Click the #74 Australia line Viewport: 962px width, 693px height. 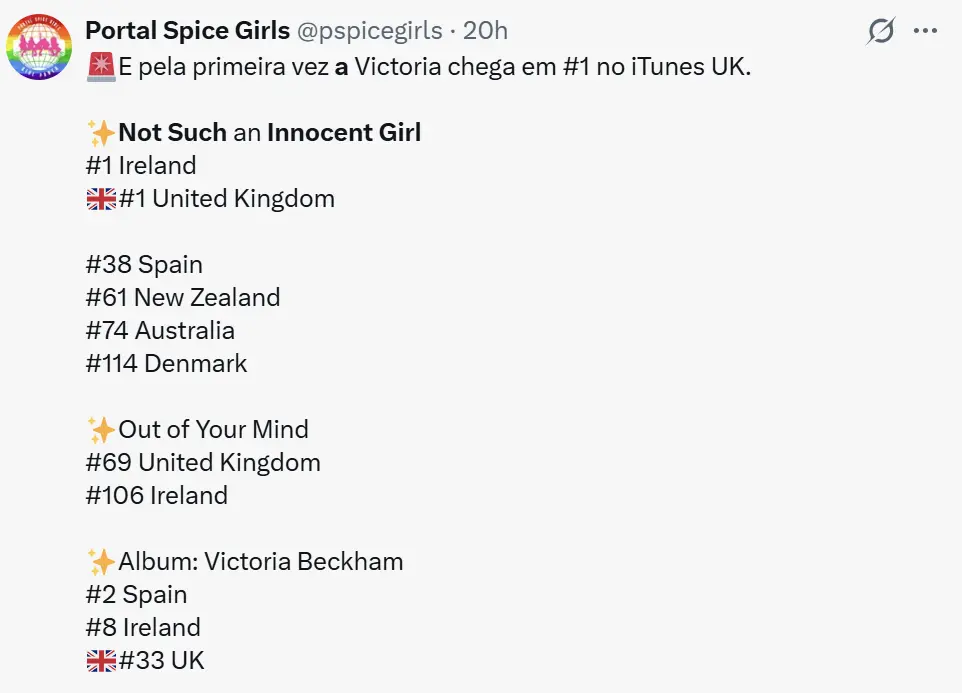pyautogui.click(x=160, y=331)
